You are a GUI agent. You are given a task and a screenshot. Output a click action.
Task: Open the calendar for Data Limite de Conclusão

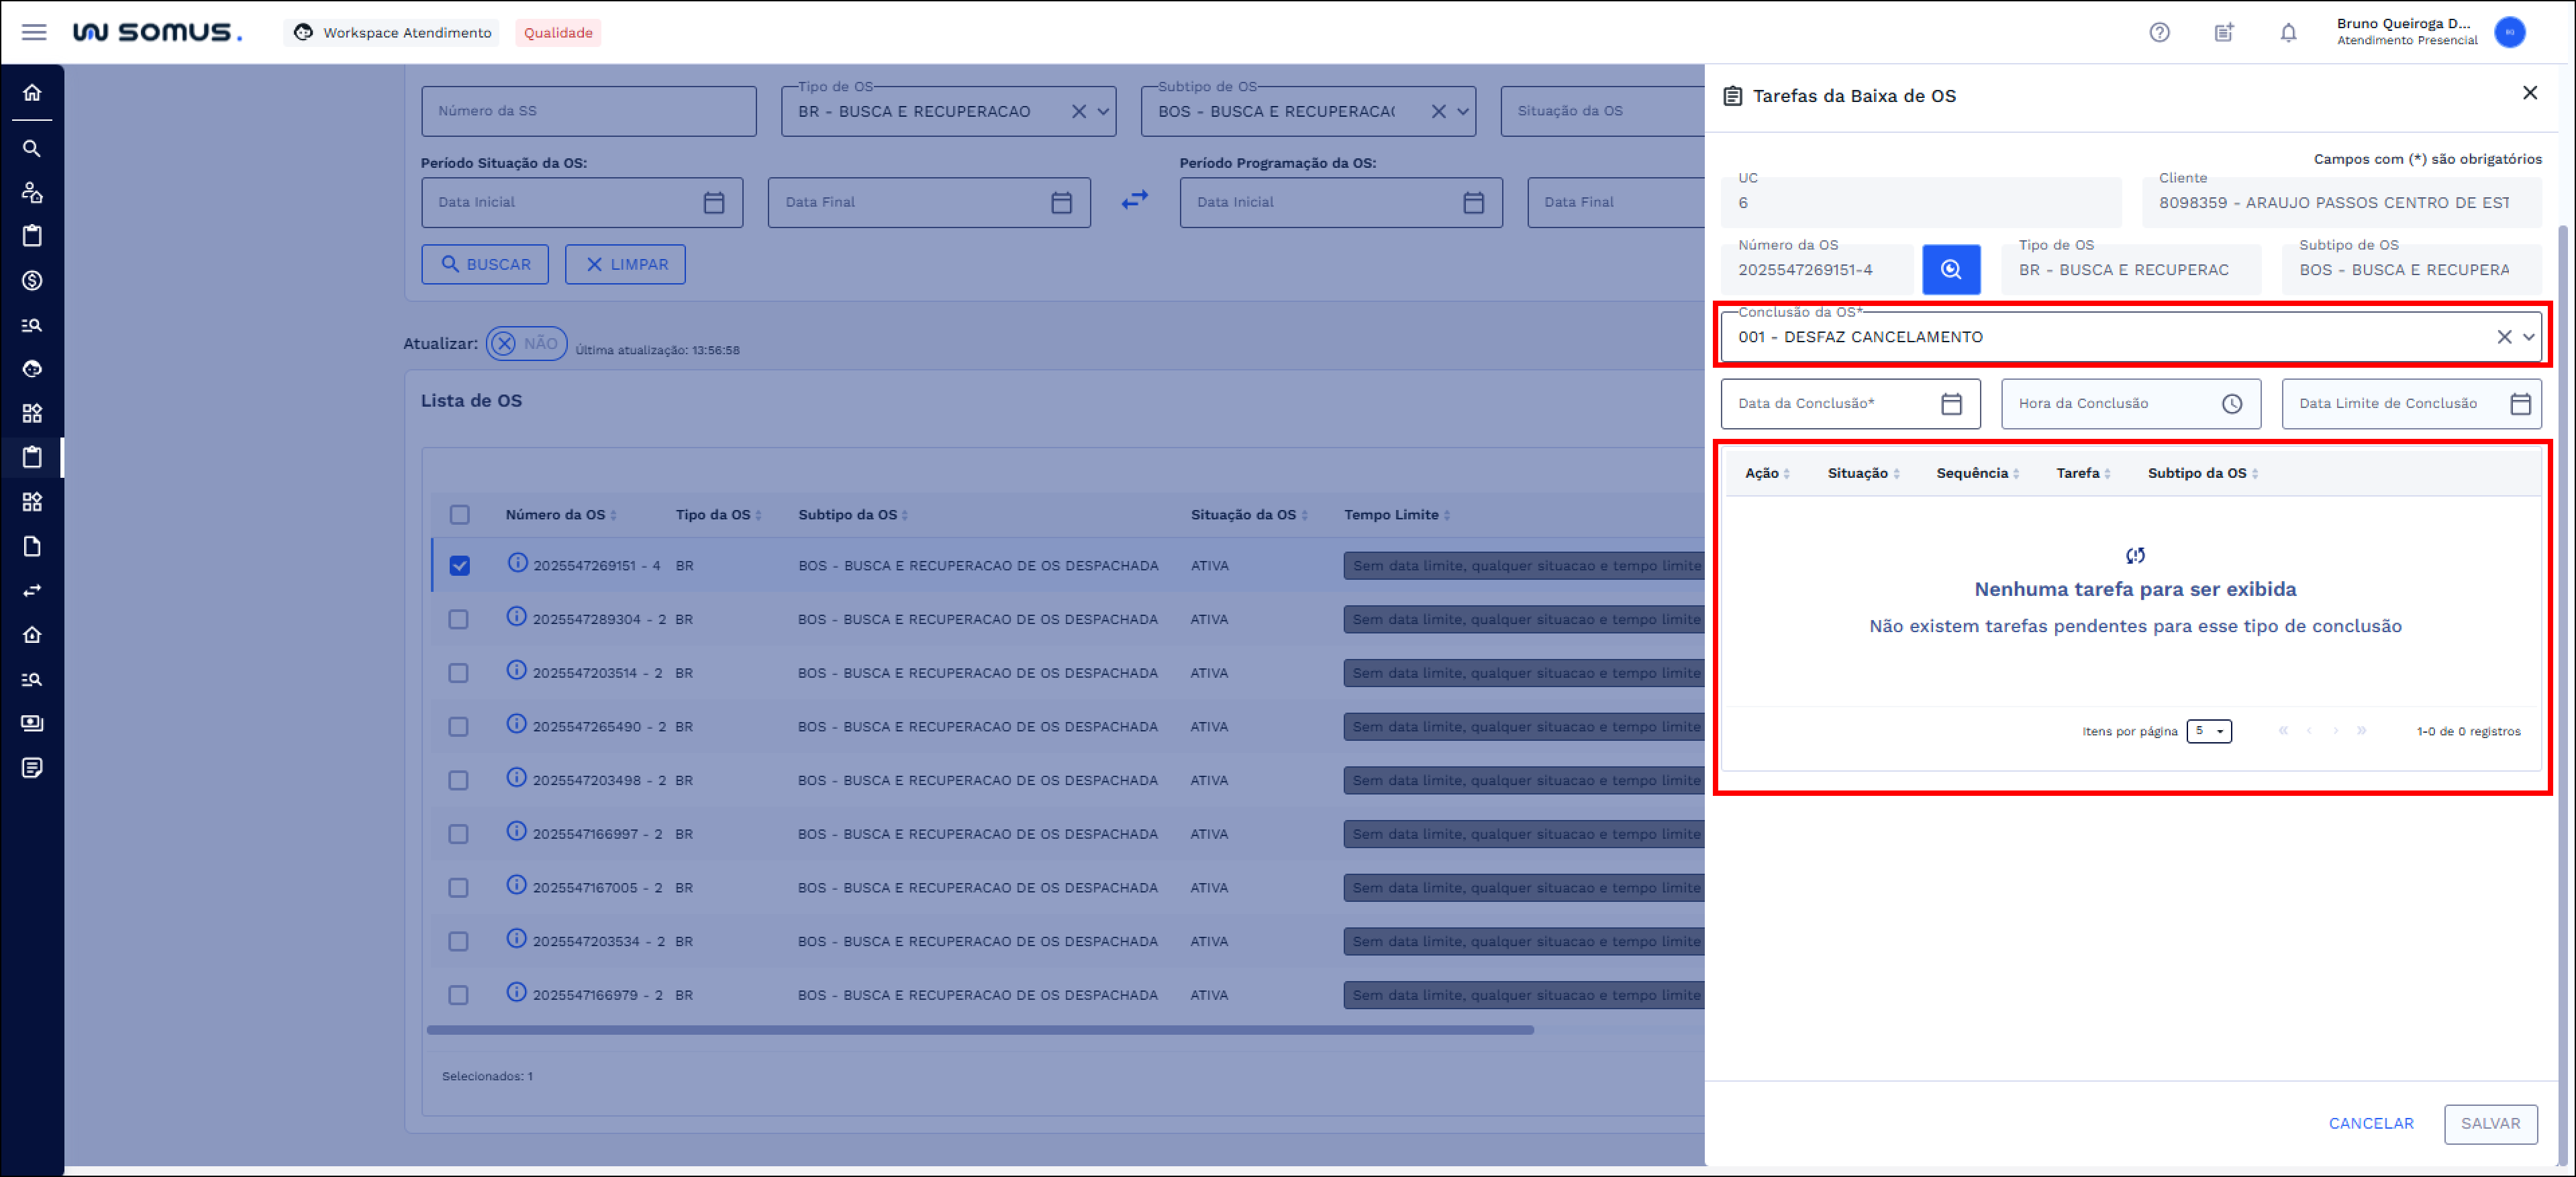tap(2520, 403)
